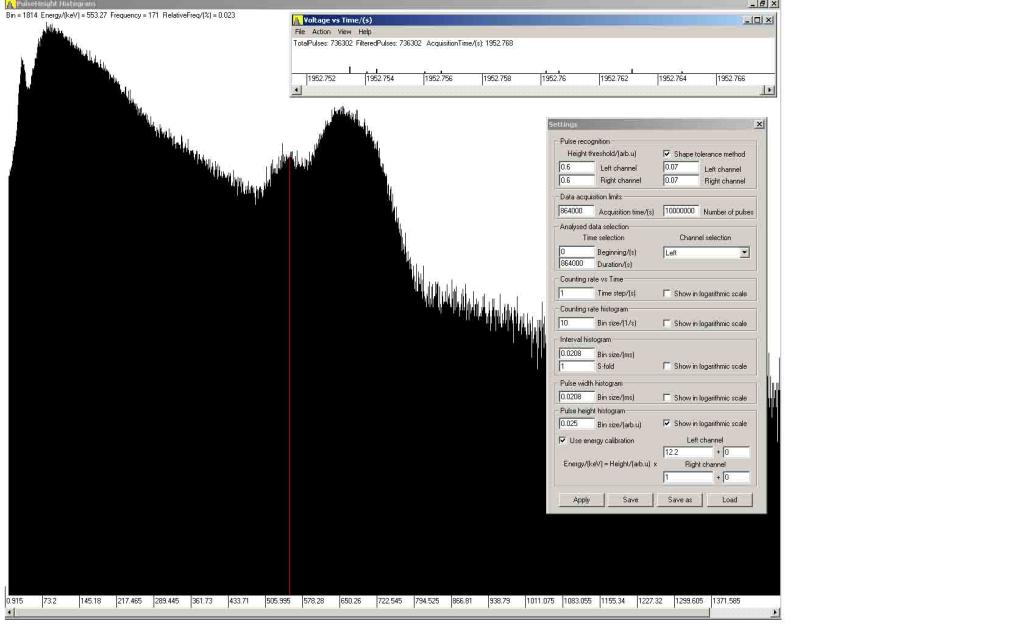Viewport: 1024px width, 640px height.
Task: Open the Channel selection dropdown
Action: tap(744, 254)
